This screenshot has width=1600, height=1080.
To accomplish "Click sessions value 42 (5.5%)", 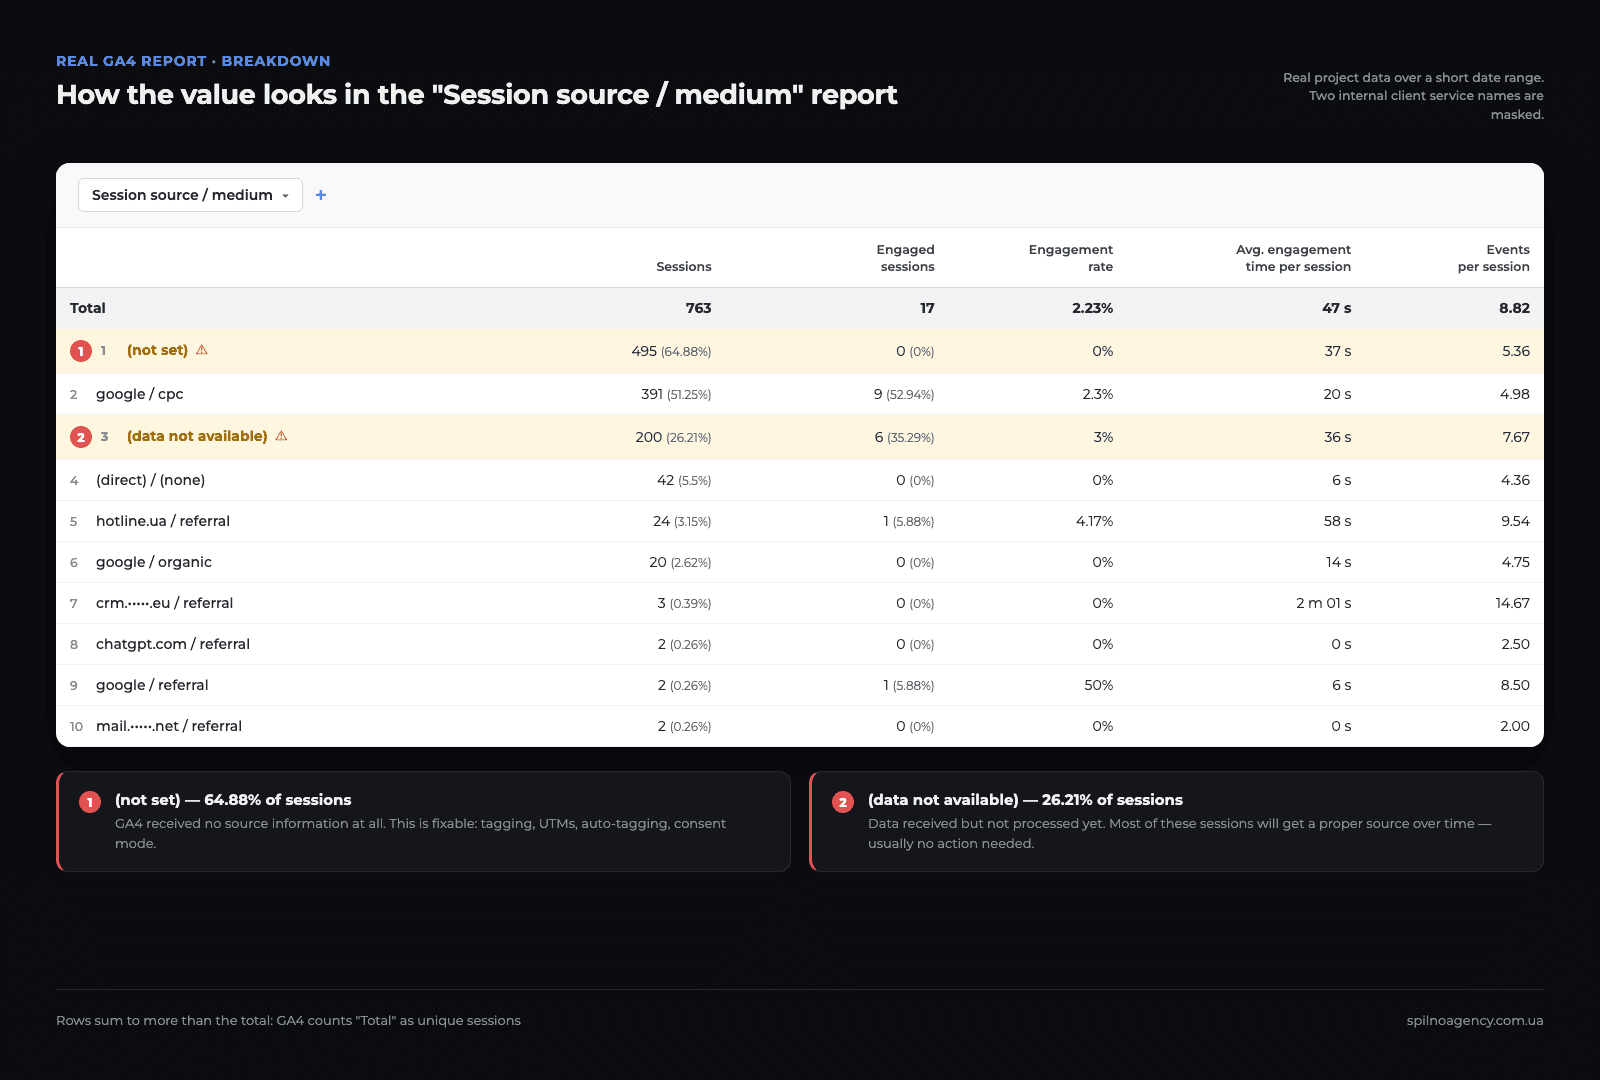I will coord(684,480).
